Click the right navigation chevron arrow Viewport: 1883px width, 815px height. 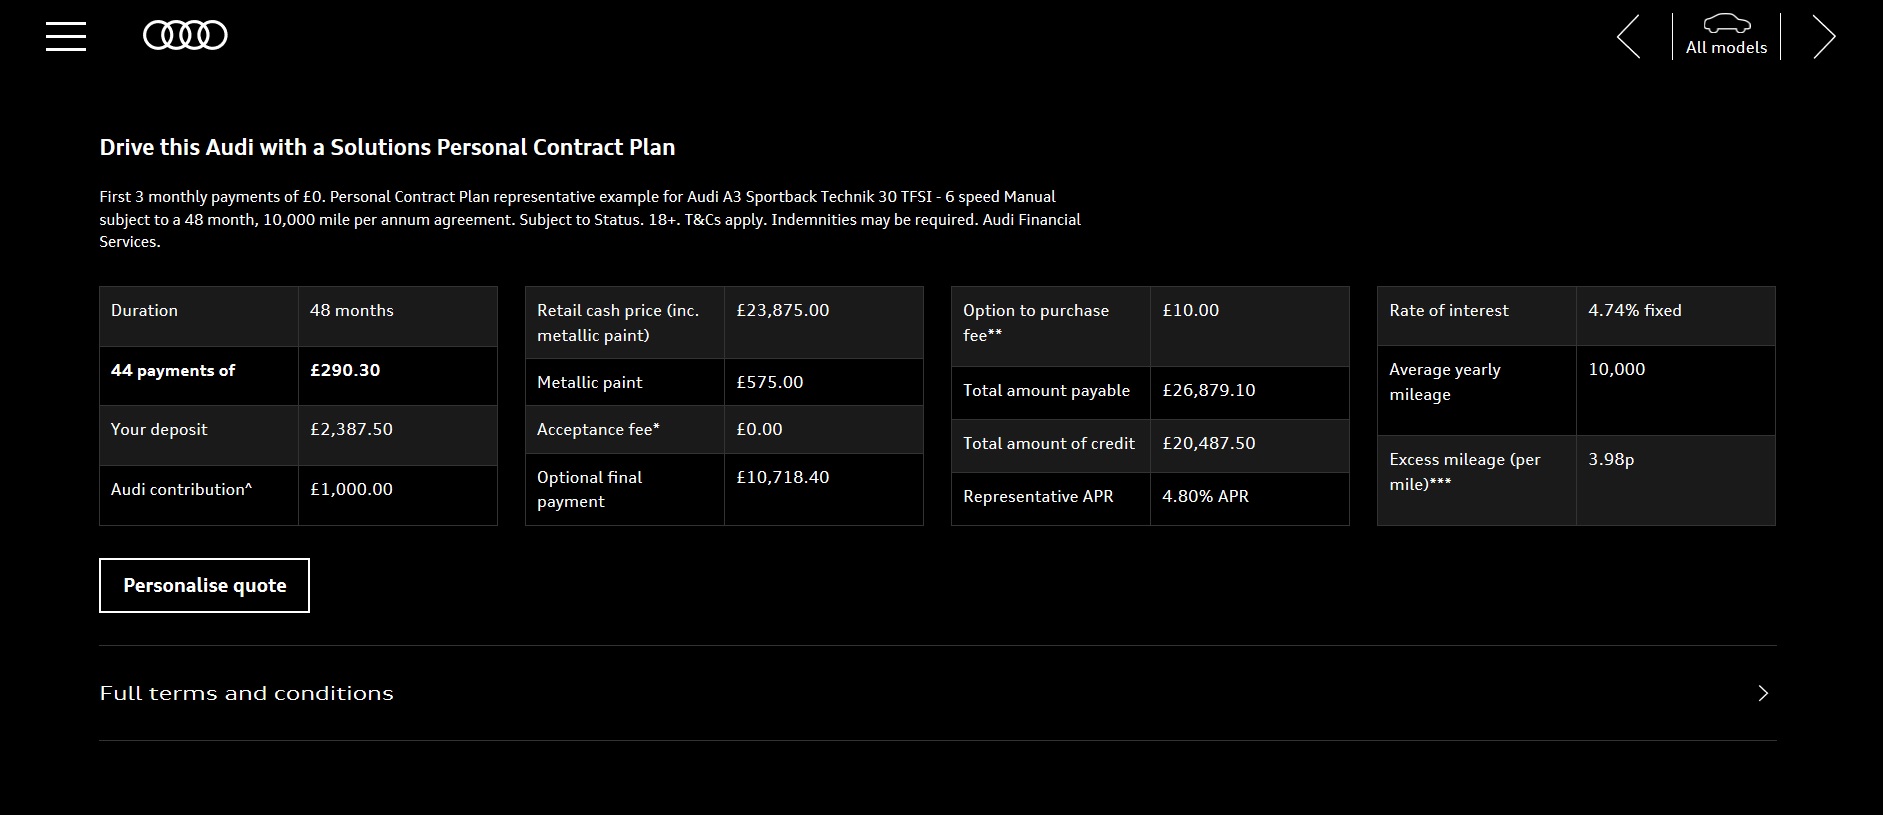click(x=1824, y=37)
